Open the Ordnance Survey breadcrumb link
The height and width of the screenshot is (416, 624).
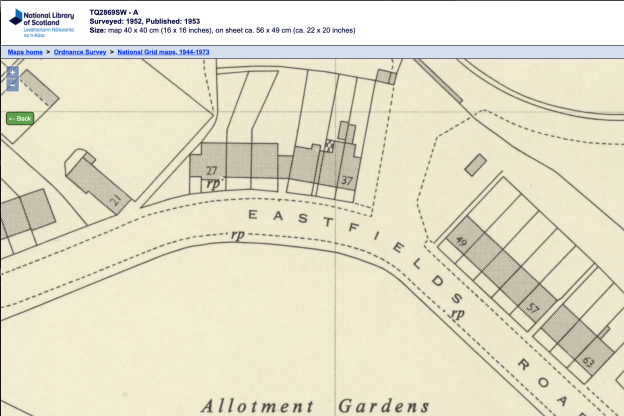[80, 50]
